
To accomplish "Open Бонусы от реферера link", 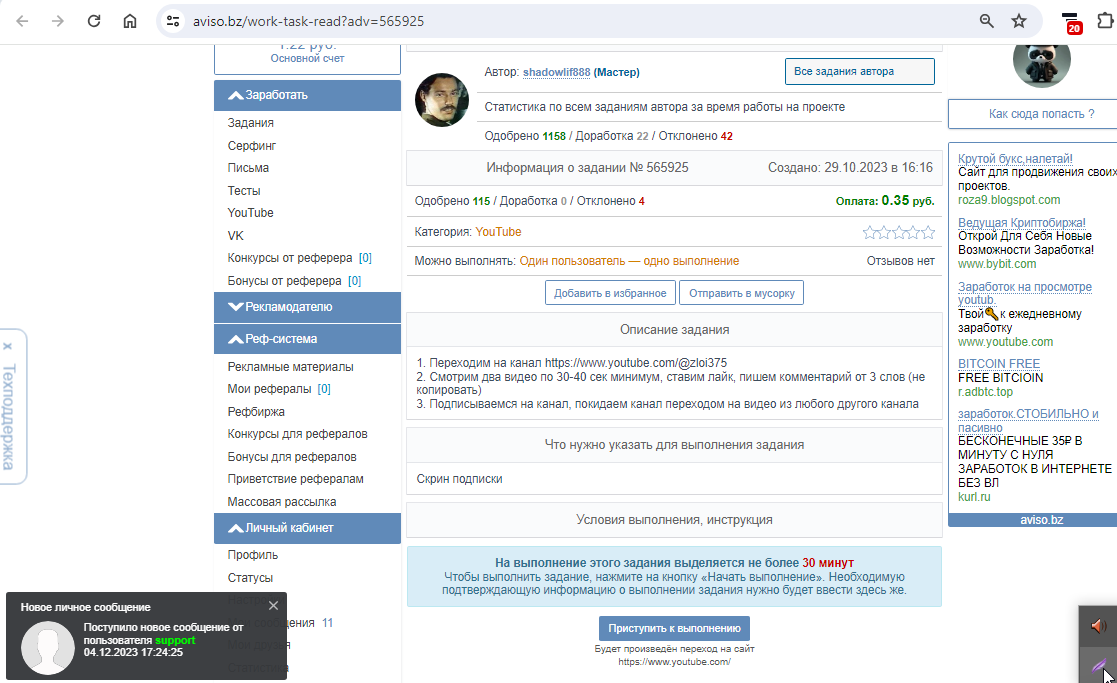I will pos(284,281).
